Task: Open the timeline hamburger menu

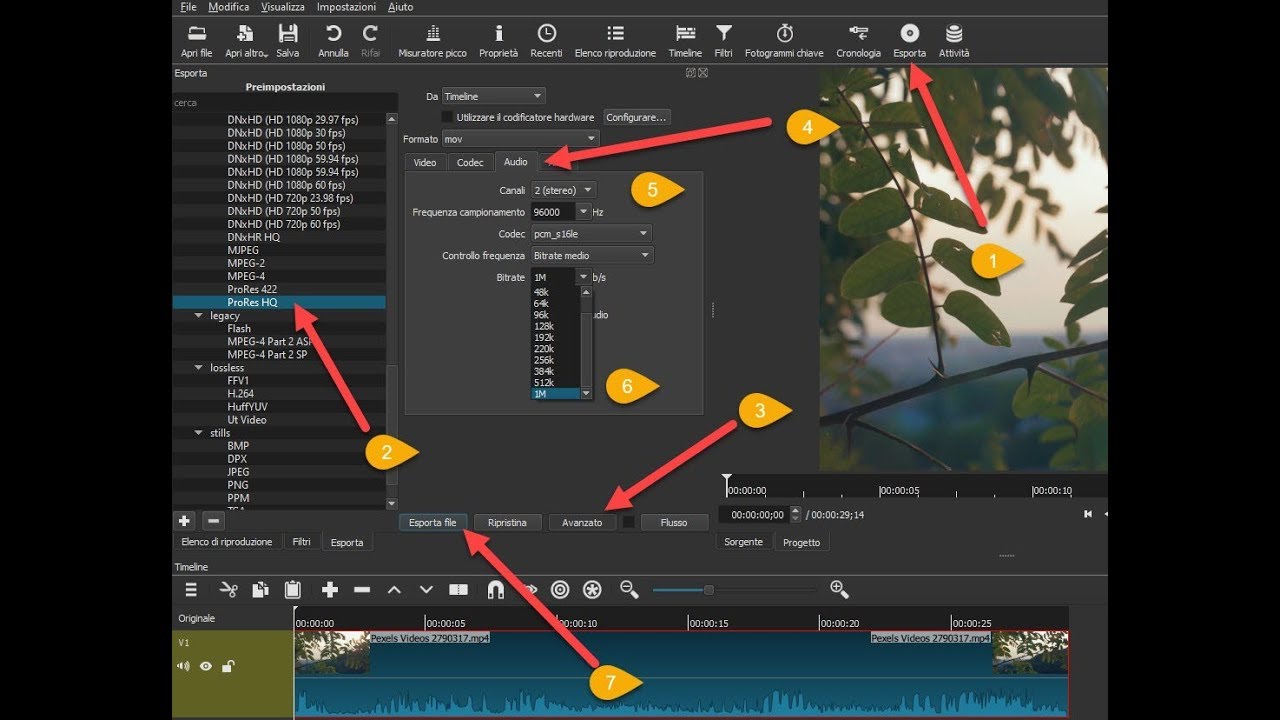Action: click(191, 590)
